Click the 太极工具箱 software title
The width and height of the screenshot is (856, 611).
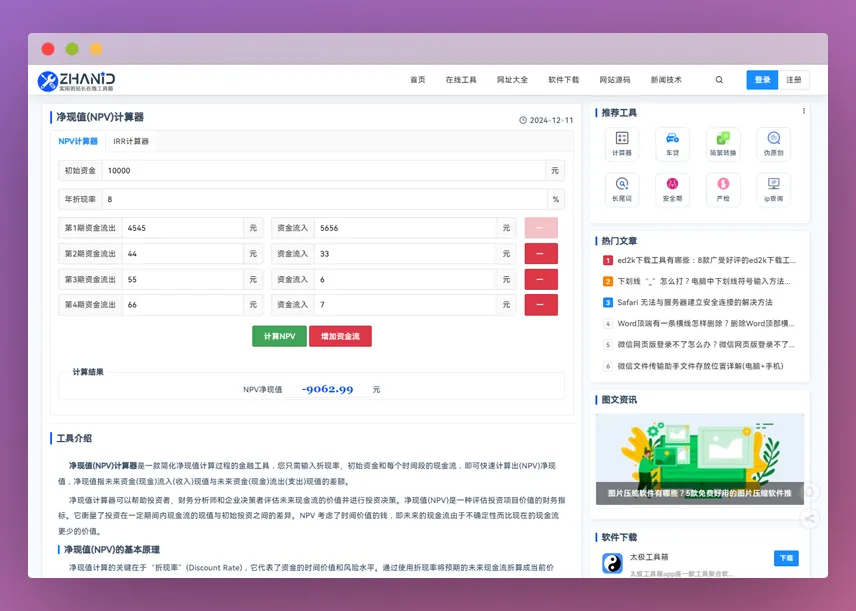click(649, 557)
